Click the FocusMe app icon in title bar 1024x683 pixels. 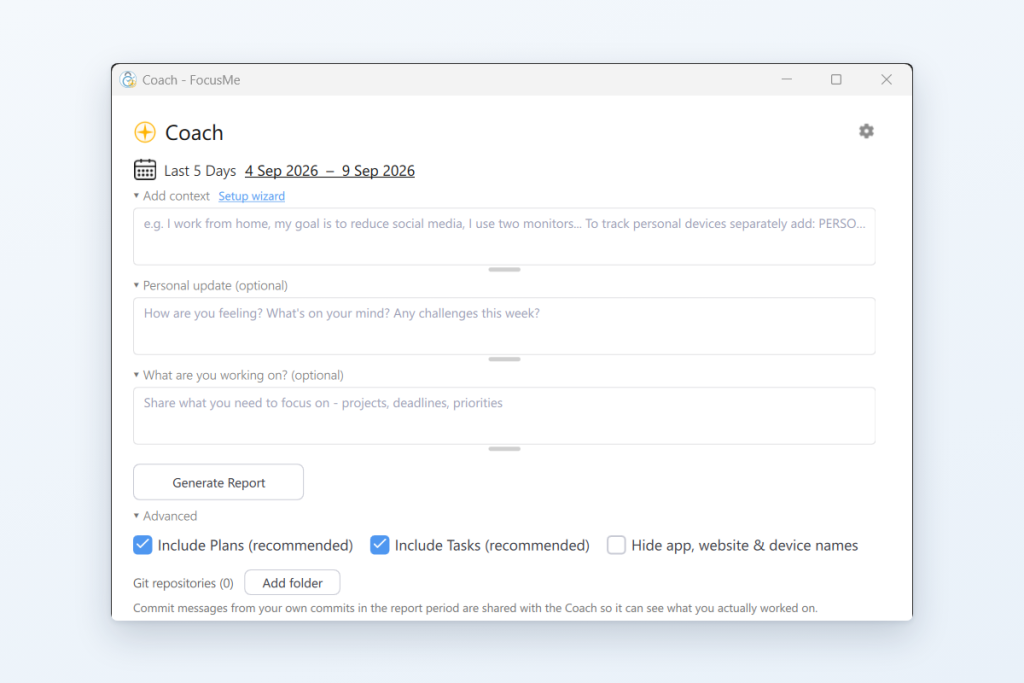pyautogui.click(x=128, y=80)
